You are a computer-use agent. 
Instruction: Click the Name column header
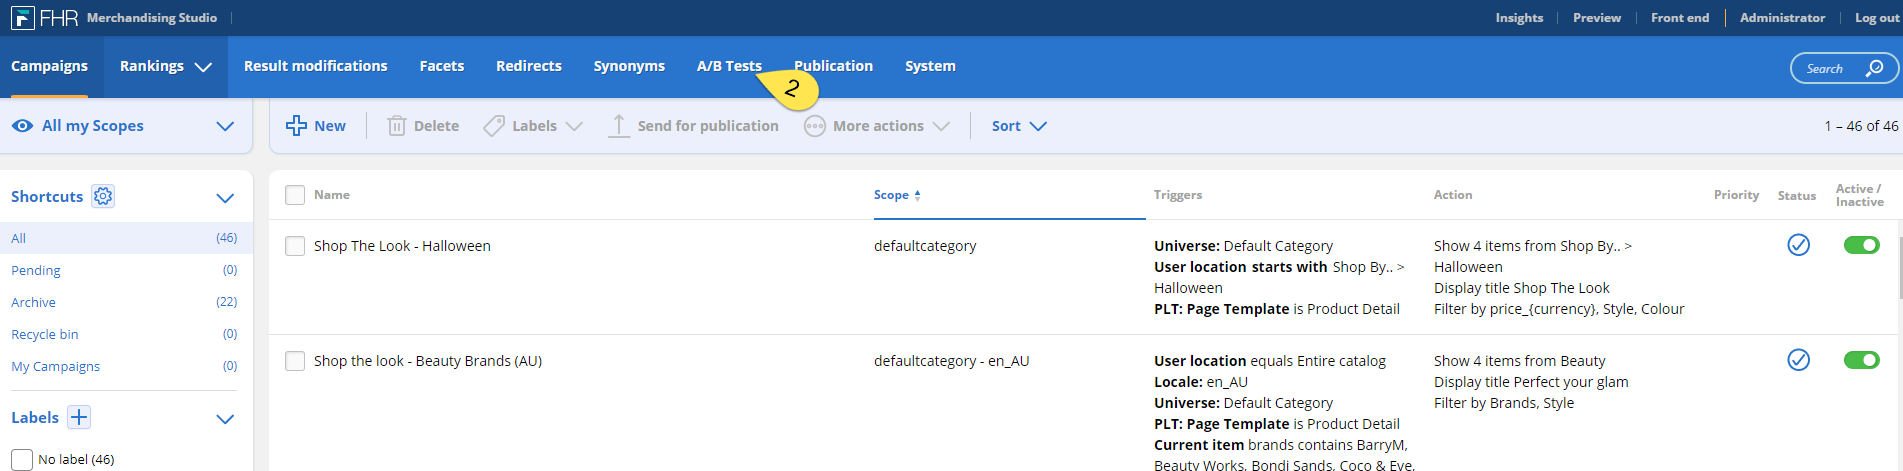point(332,195)
